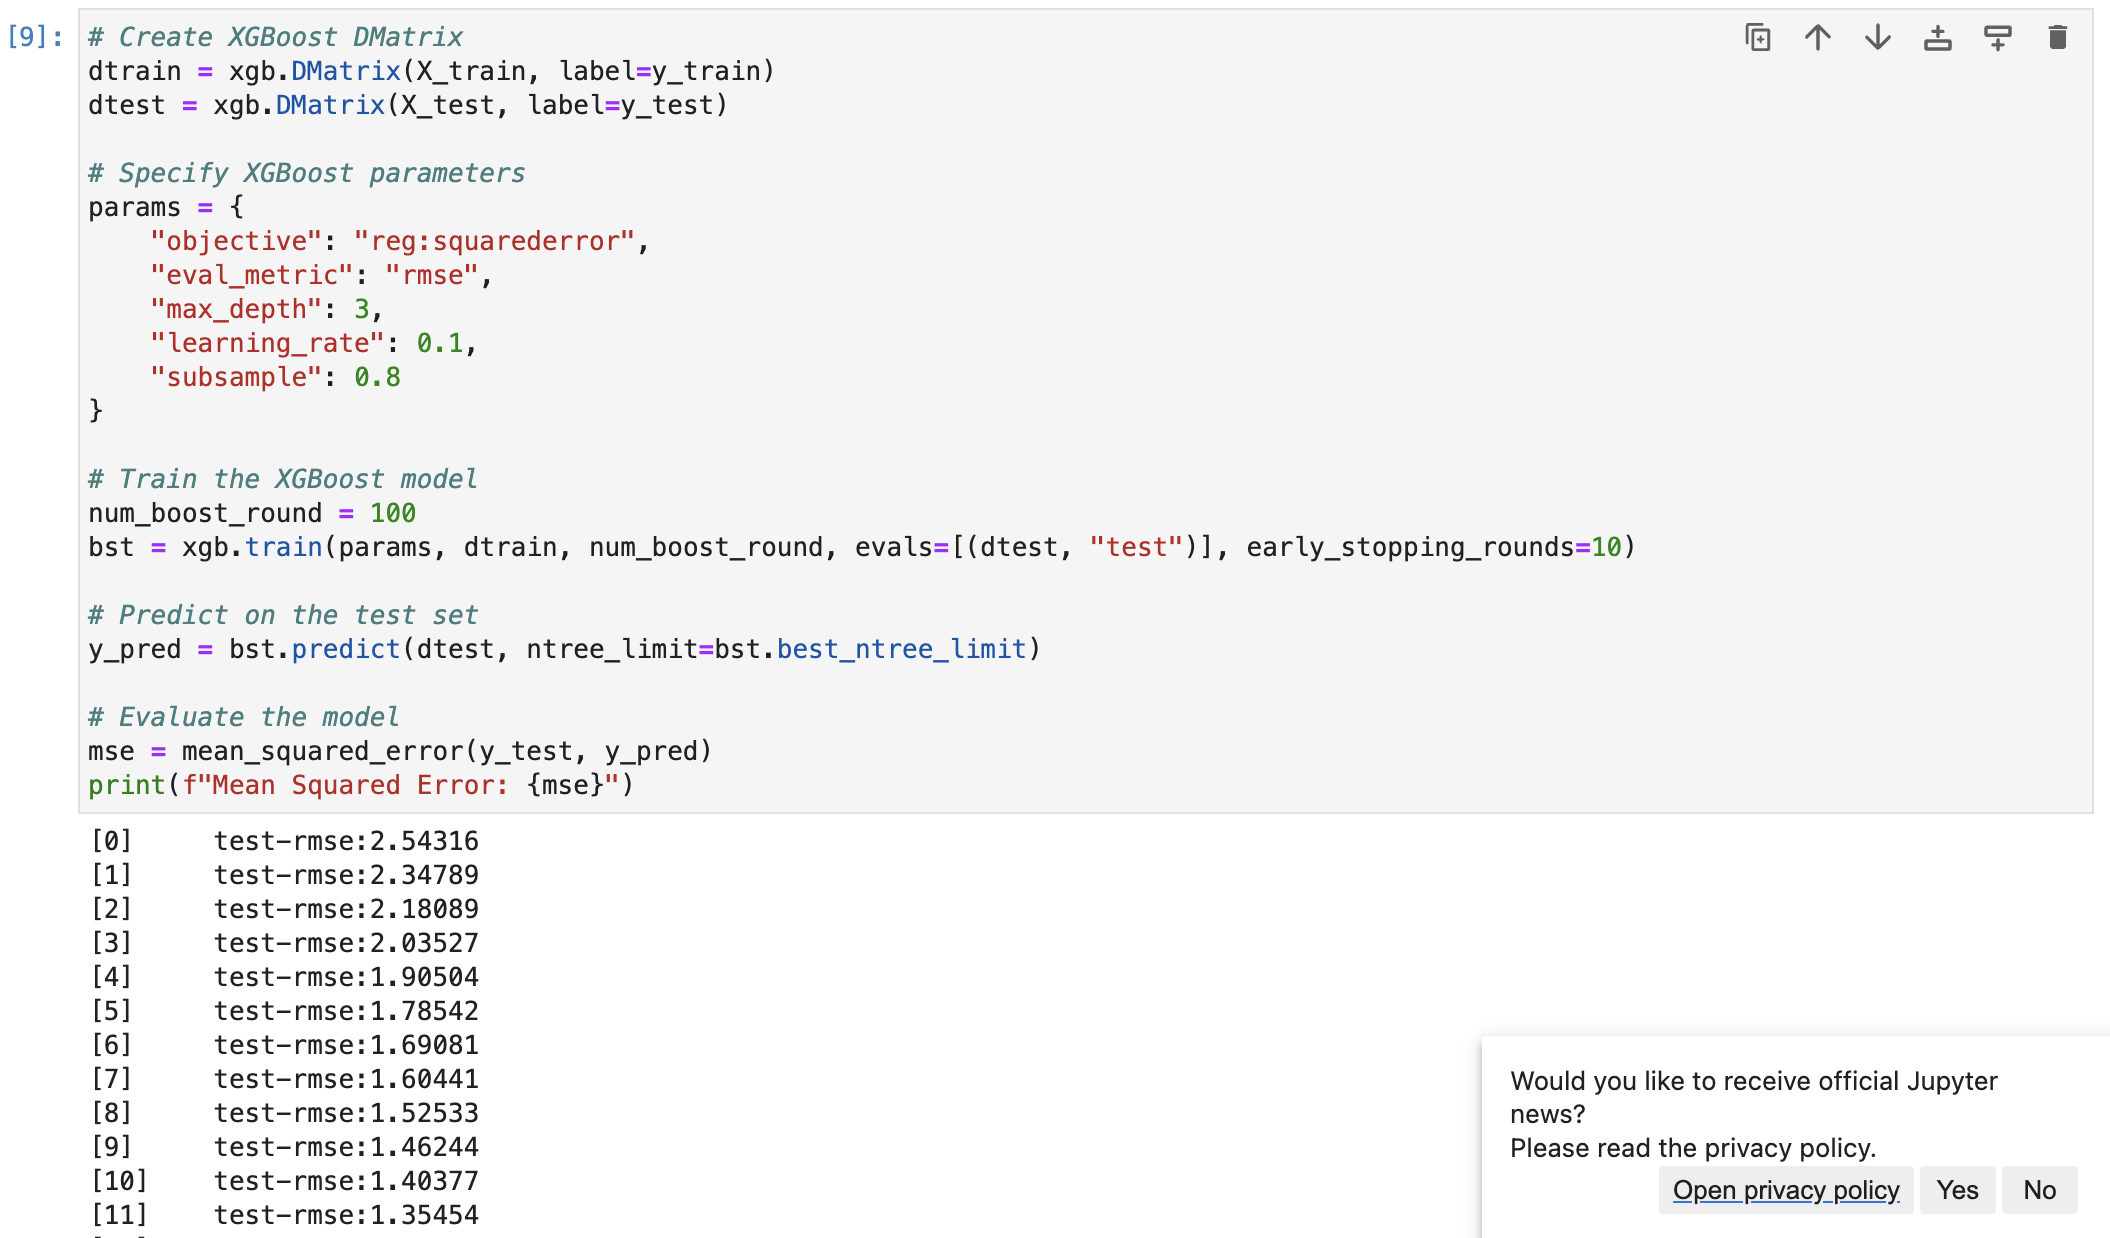Click the "objective": "reg:squarederror" line

point(400,241)
